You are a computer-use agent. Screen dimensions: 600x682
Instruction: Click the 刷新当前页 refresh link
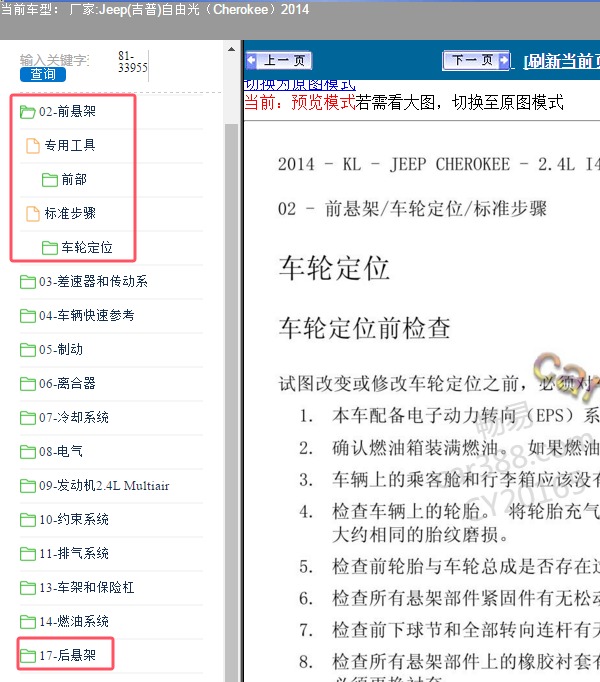coord(561,61)
